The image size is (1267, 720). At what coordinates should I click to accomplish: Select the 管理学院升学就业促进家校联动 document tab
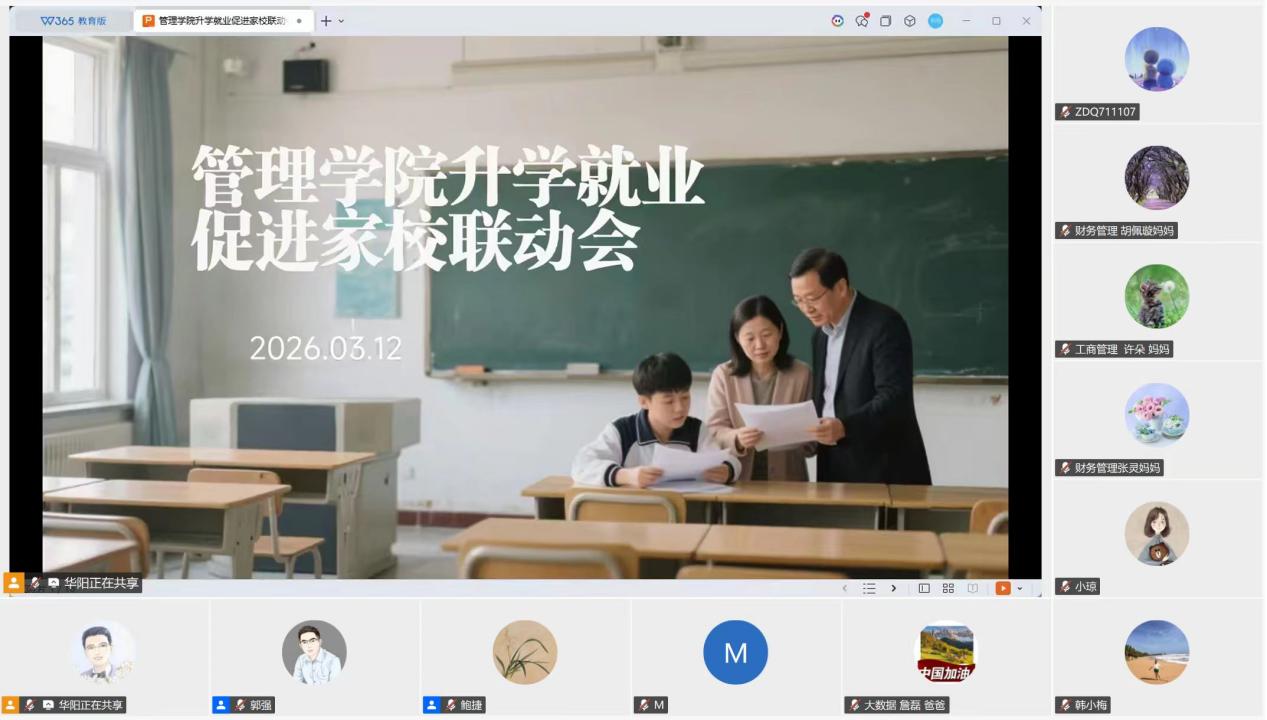[220, 21]
